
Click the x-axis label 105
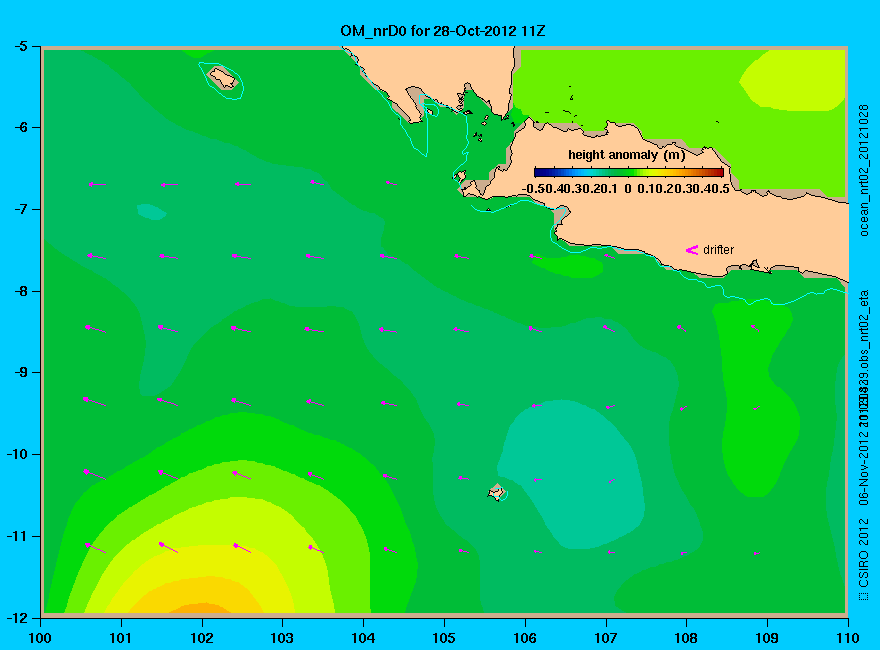click(444, 638)
